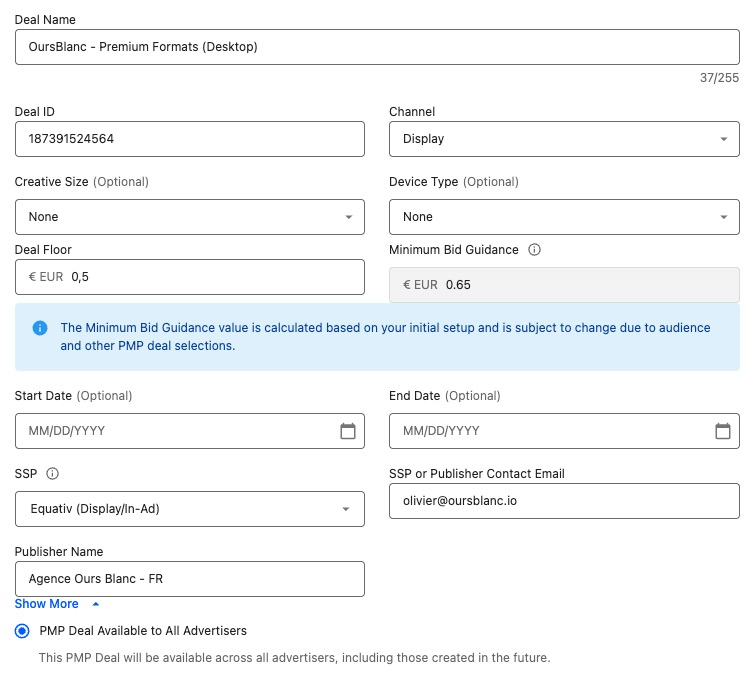
Task: Select PMP Deal Available to All Advertisers
Action: 23,631
